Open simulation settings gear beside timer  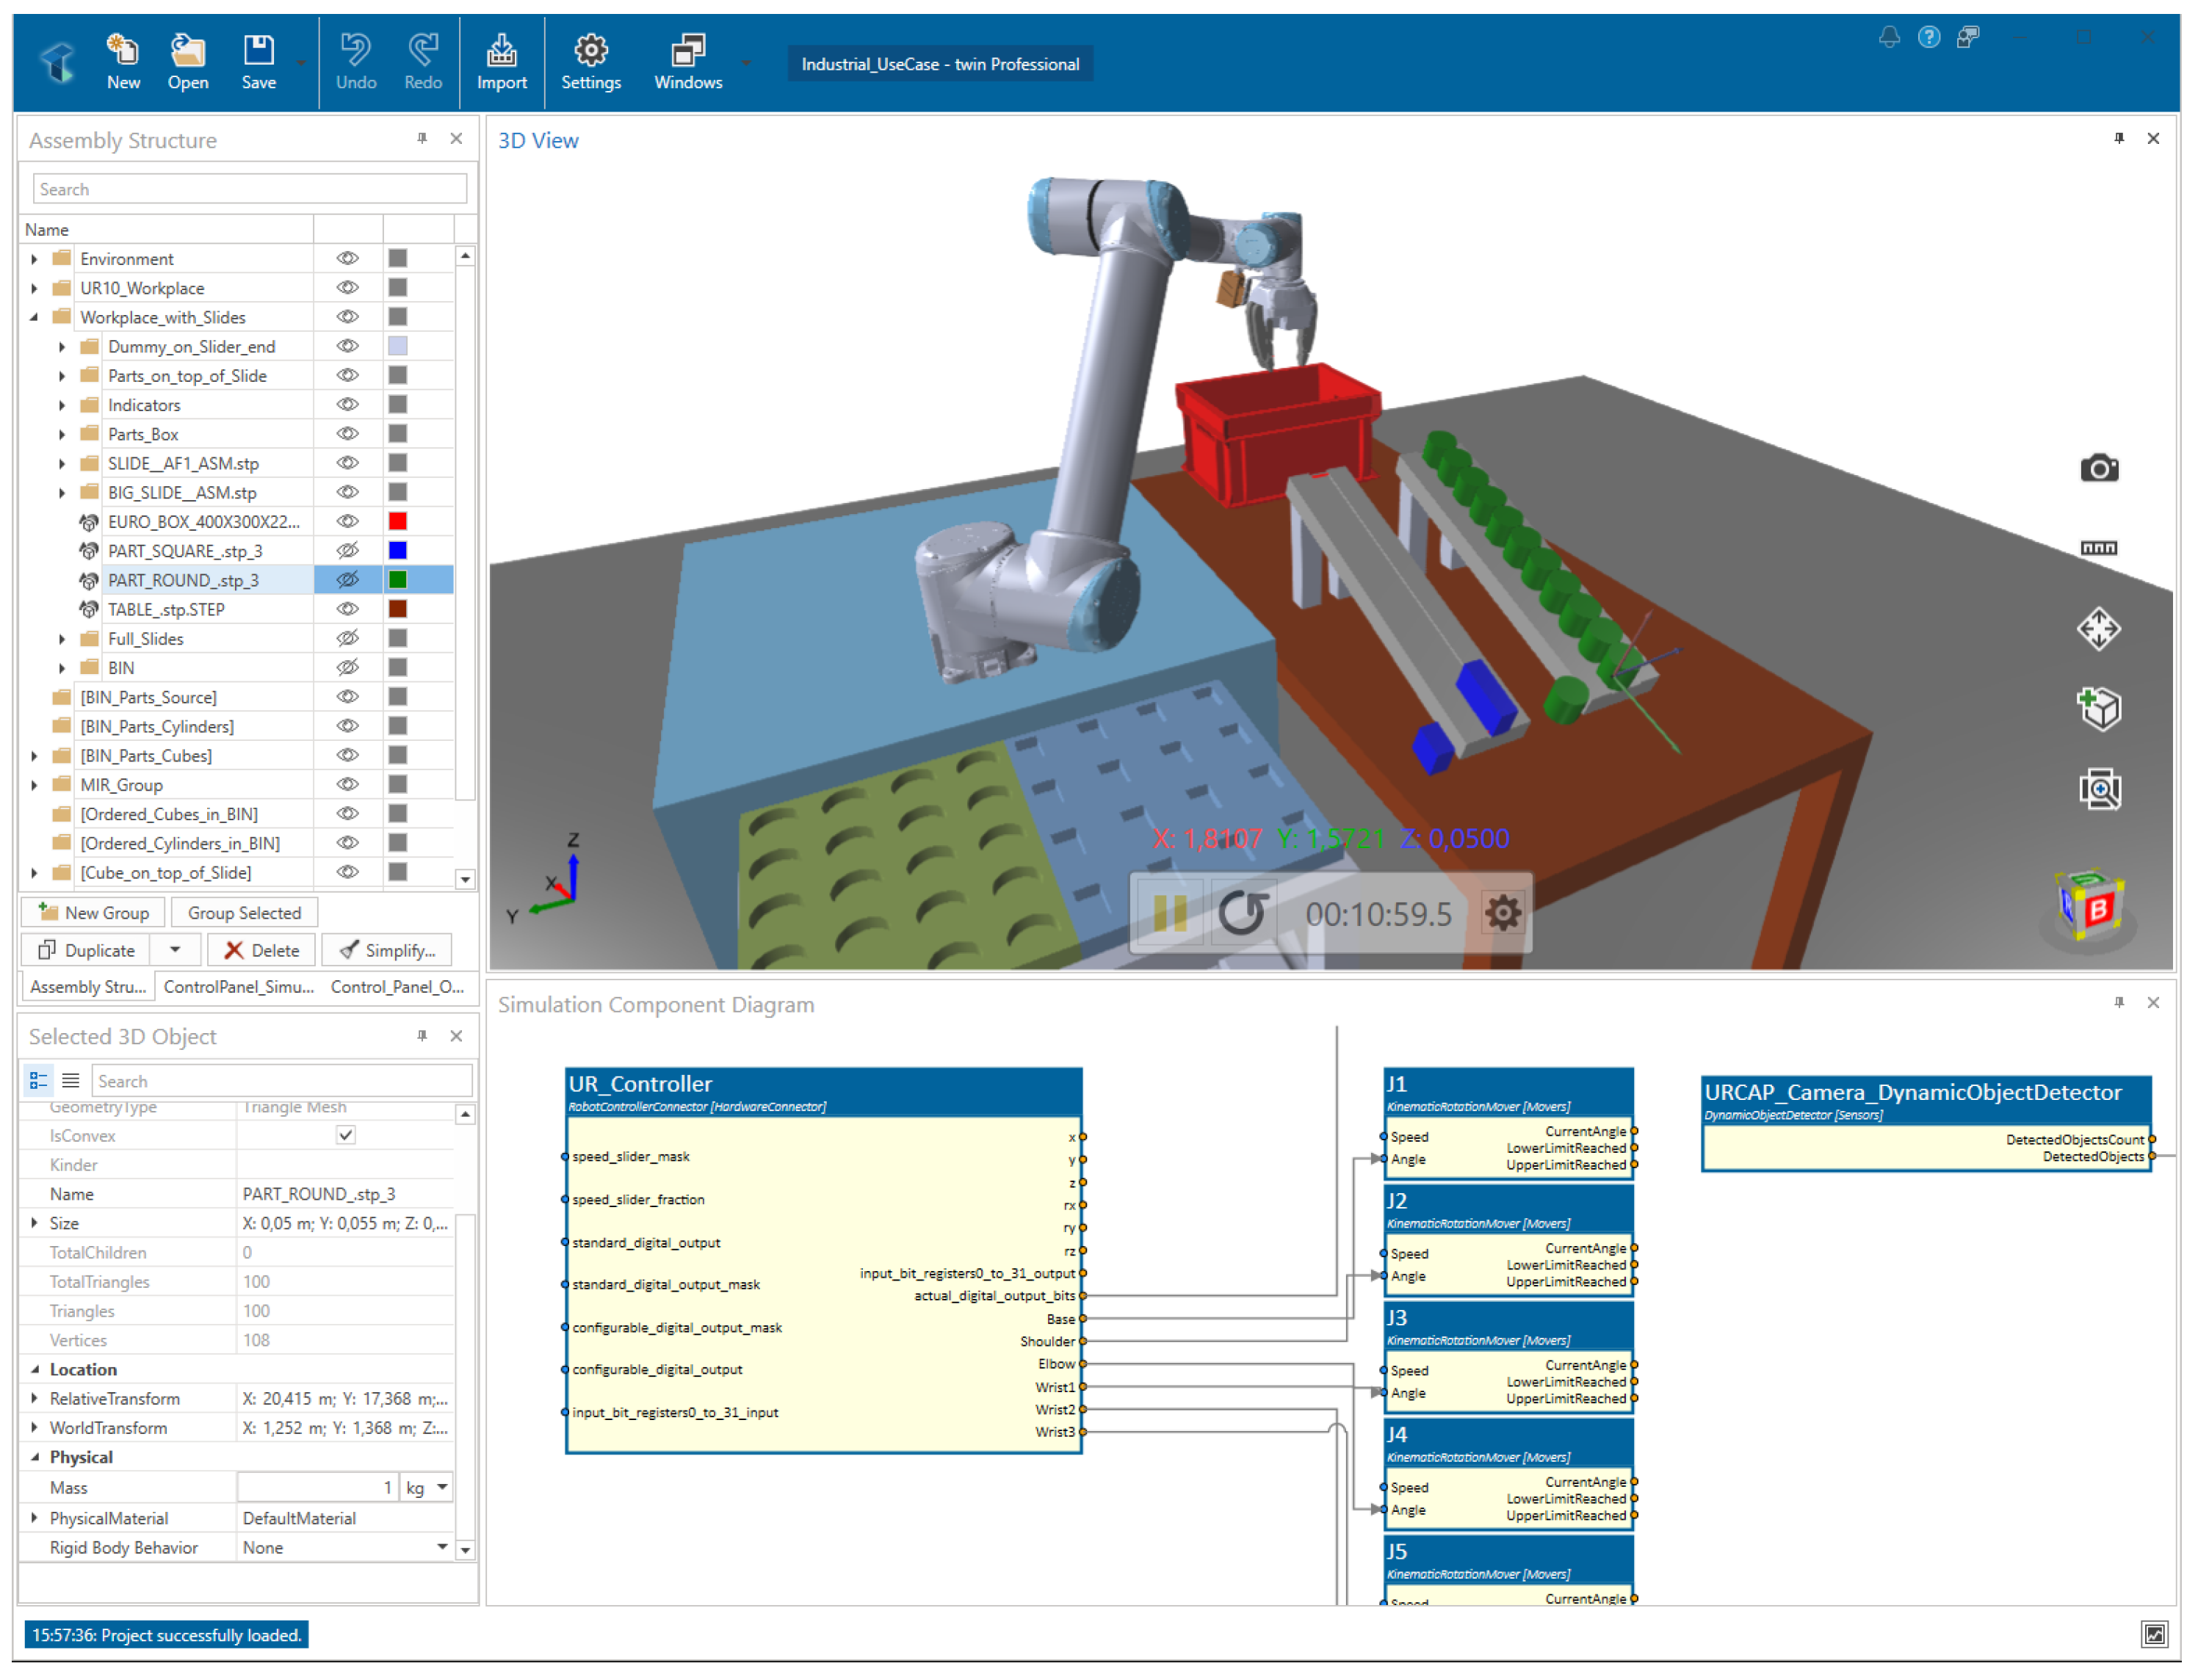click(x=1502, y=913)
